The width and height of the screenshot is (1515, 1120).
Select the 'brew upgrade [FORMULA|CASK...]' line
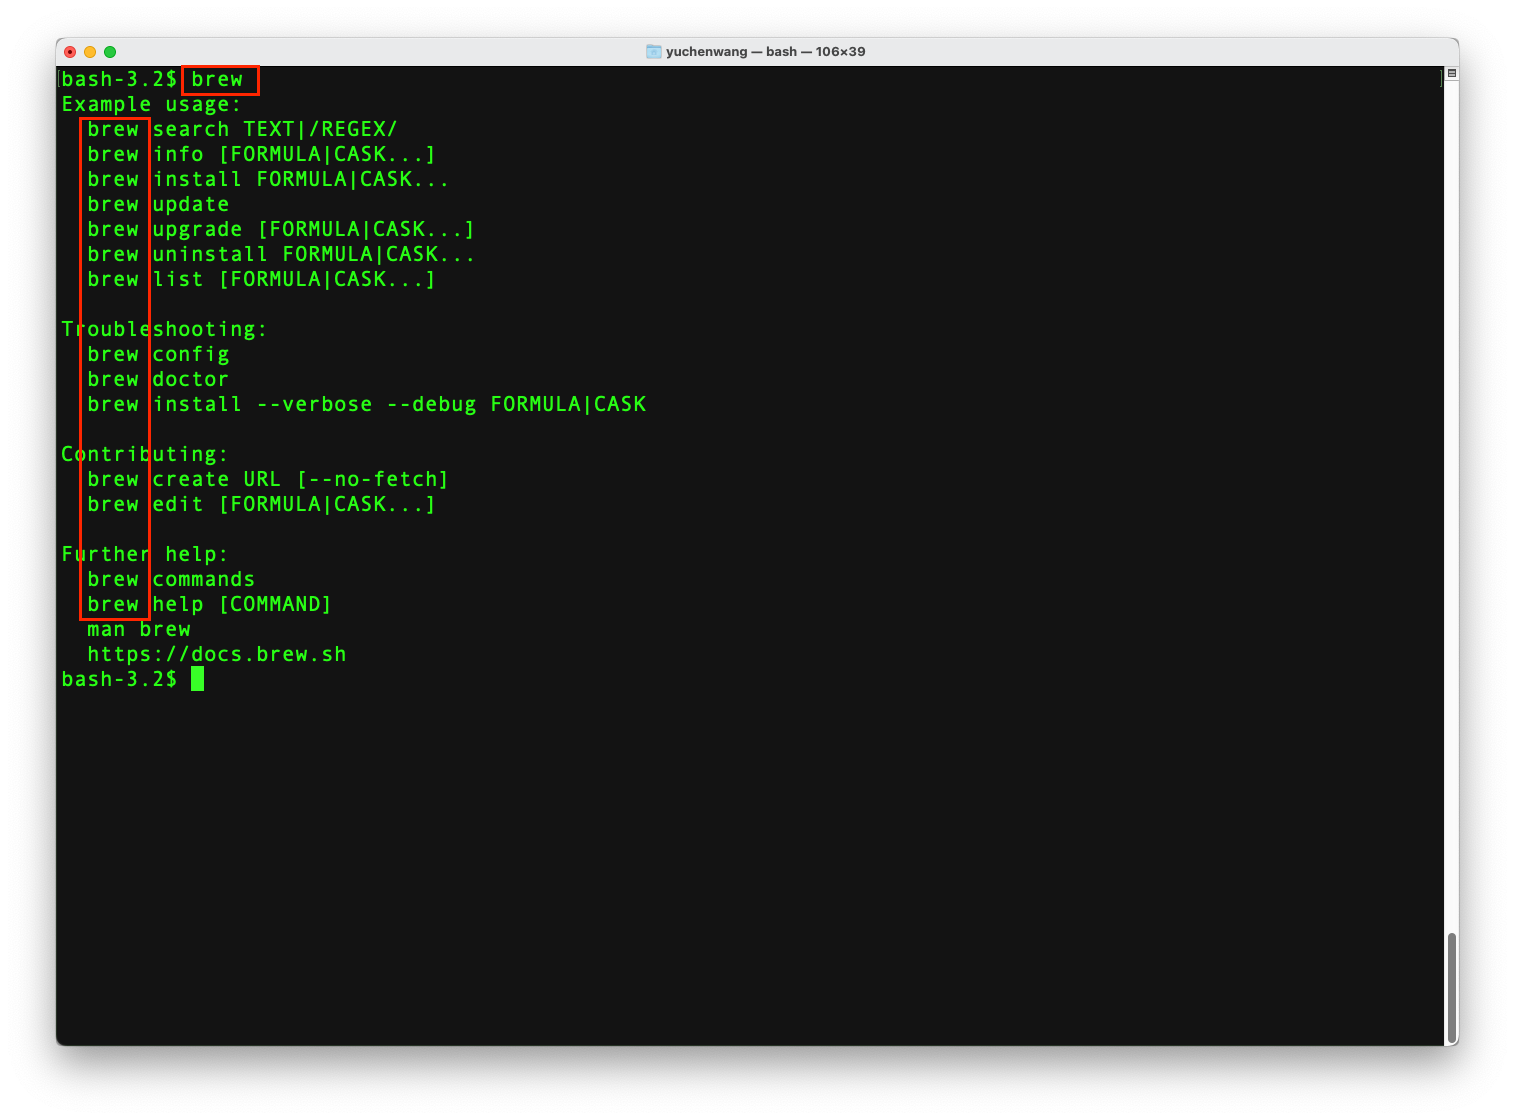coord(280,228)
